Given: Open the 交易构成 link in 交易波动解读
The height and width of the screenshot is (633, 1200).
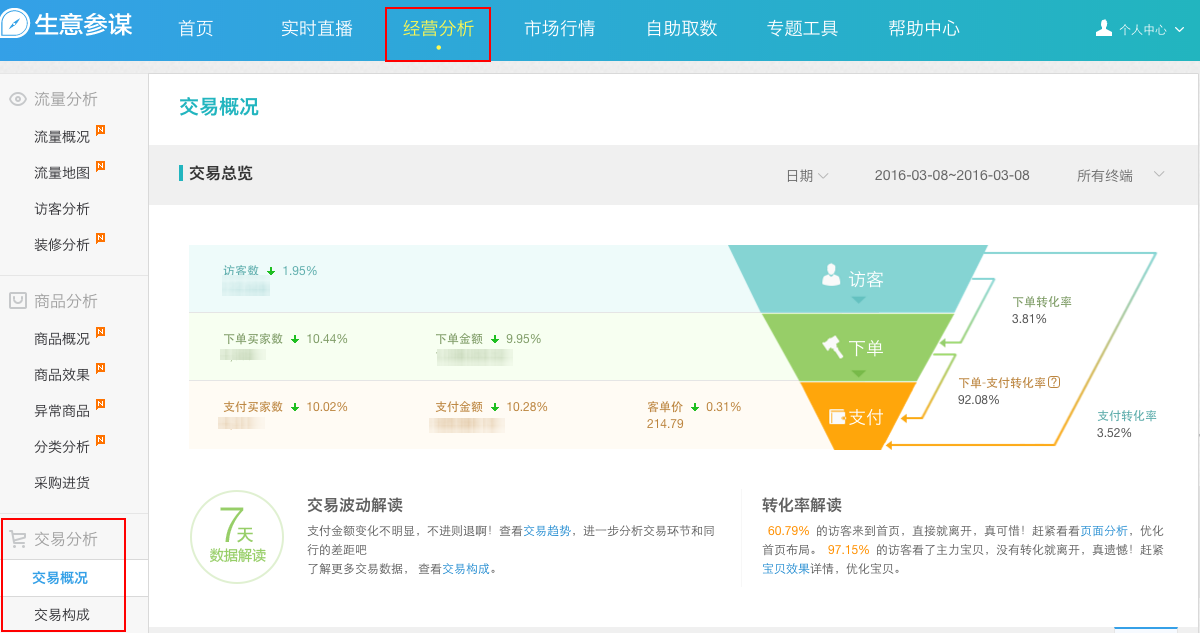Looking at the screenshot, I should point(466,568).
